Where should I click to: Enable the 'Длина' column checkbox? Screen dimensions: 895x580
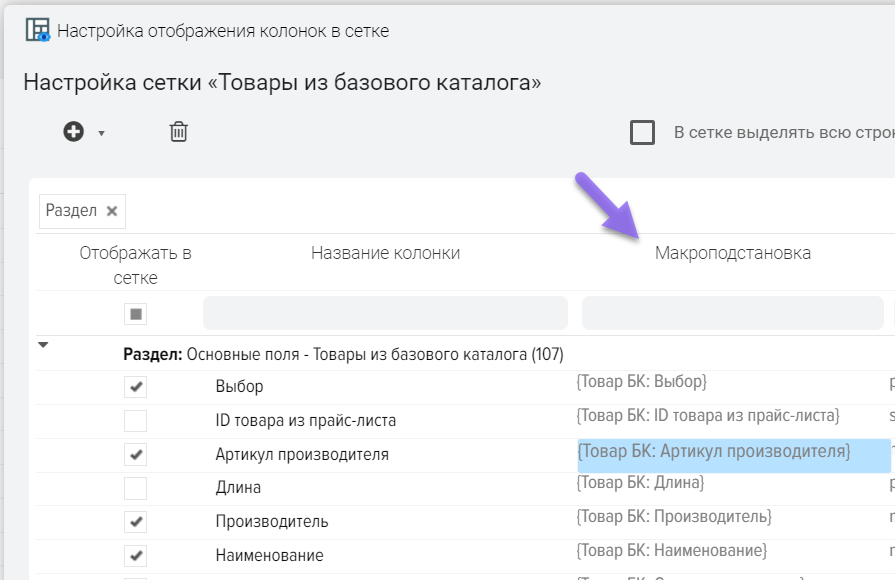click(x=136, y=488)
